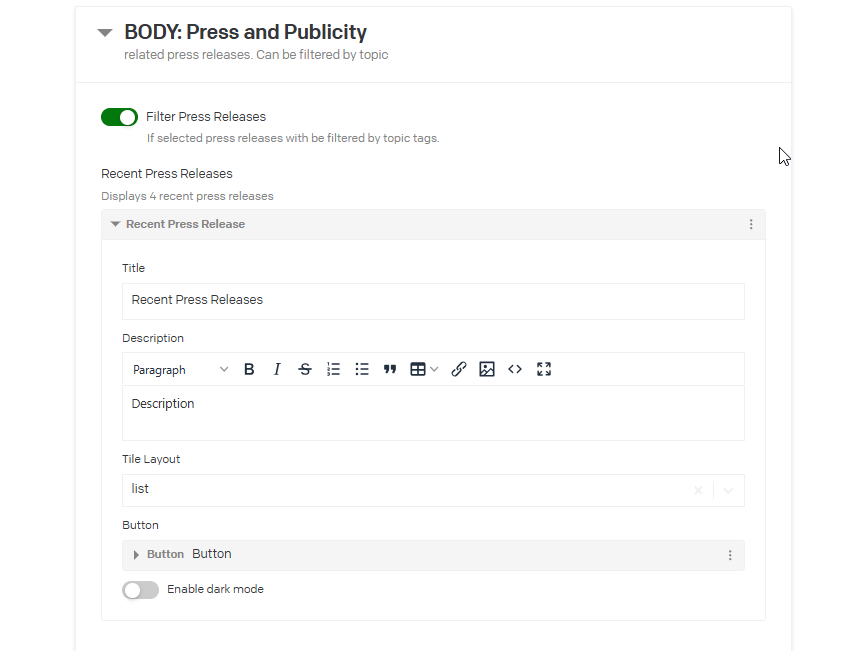Clear the Tile Layout selection
This screenshot has width=858, height=651.
coord(698,490)
